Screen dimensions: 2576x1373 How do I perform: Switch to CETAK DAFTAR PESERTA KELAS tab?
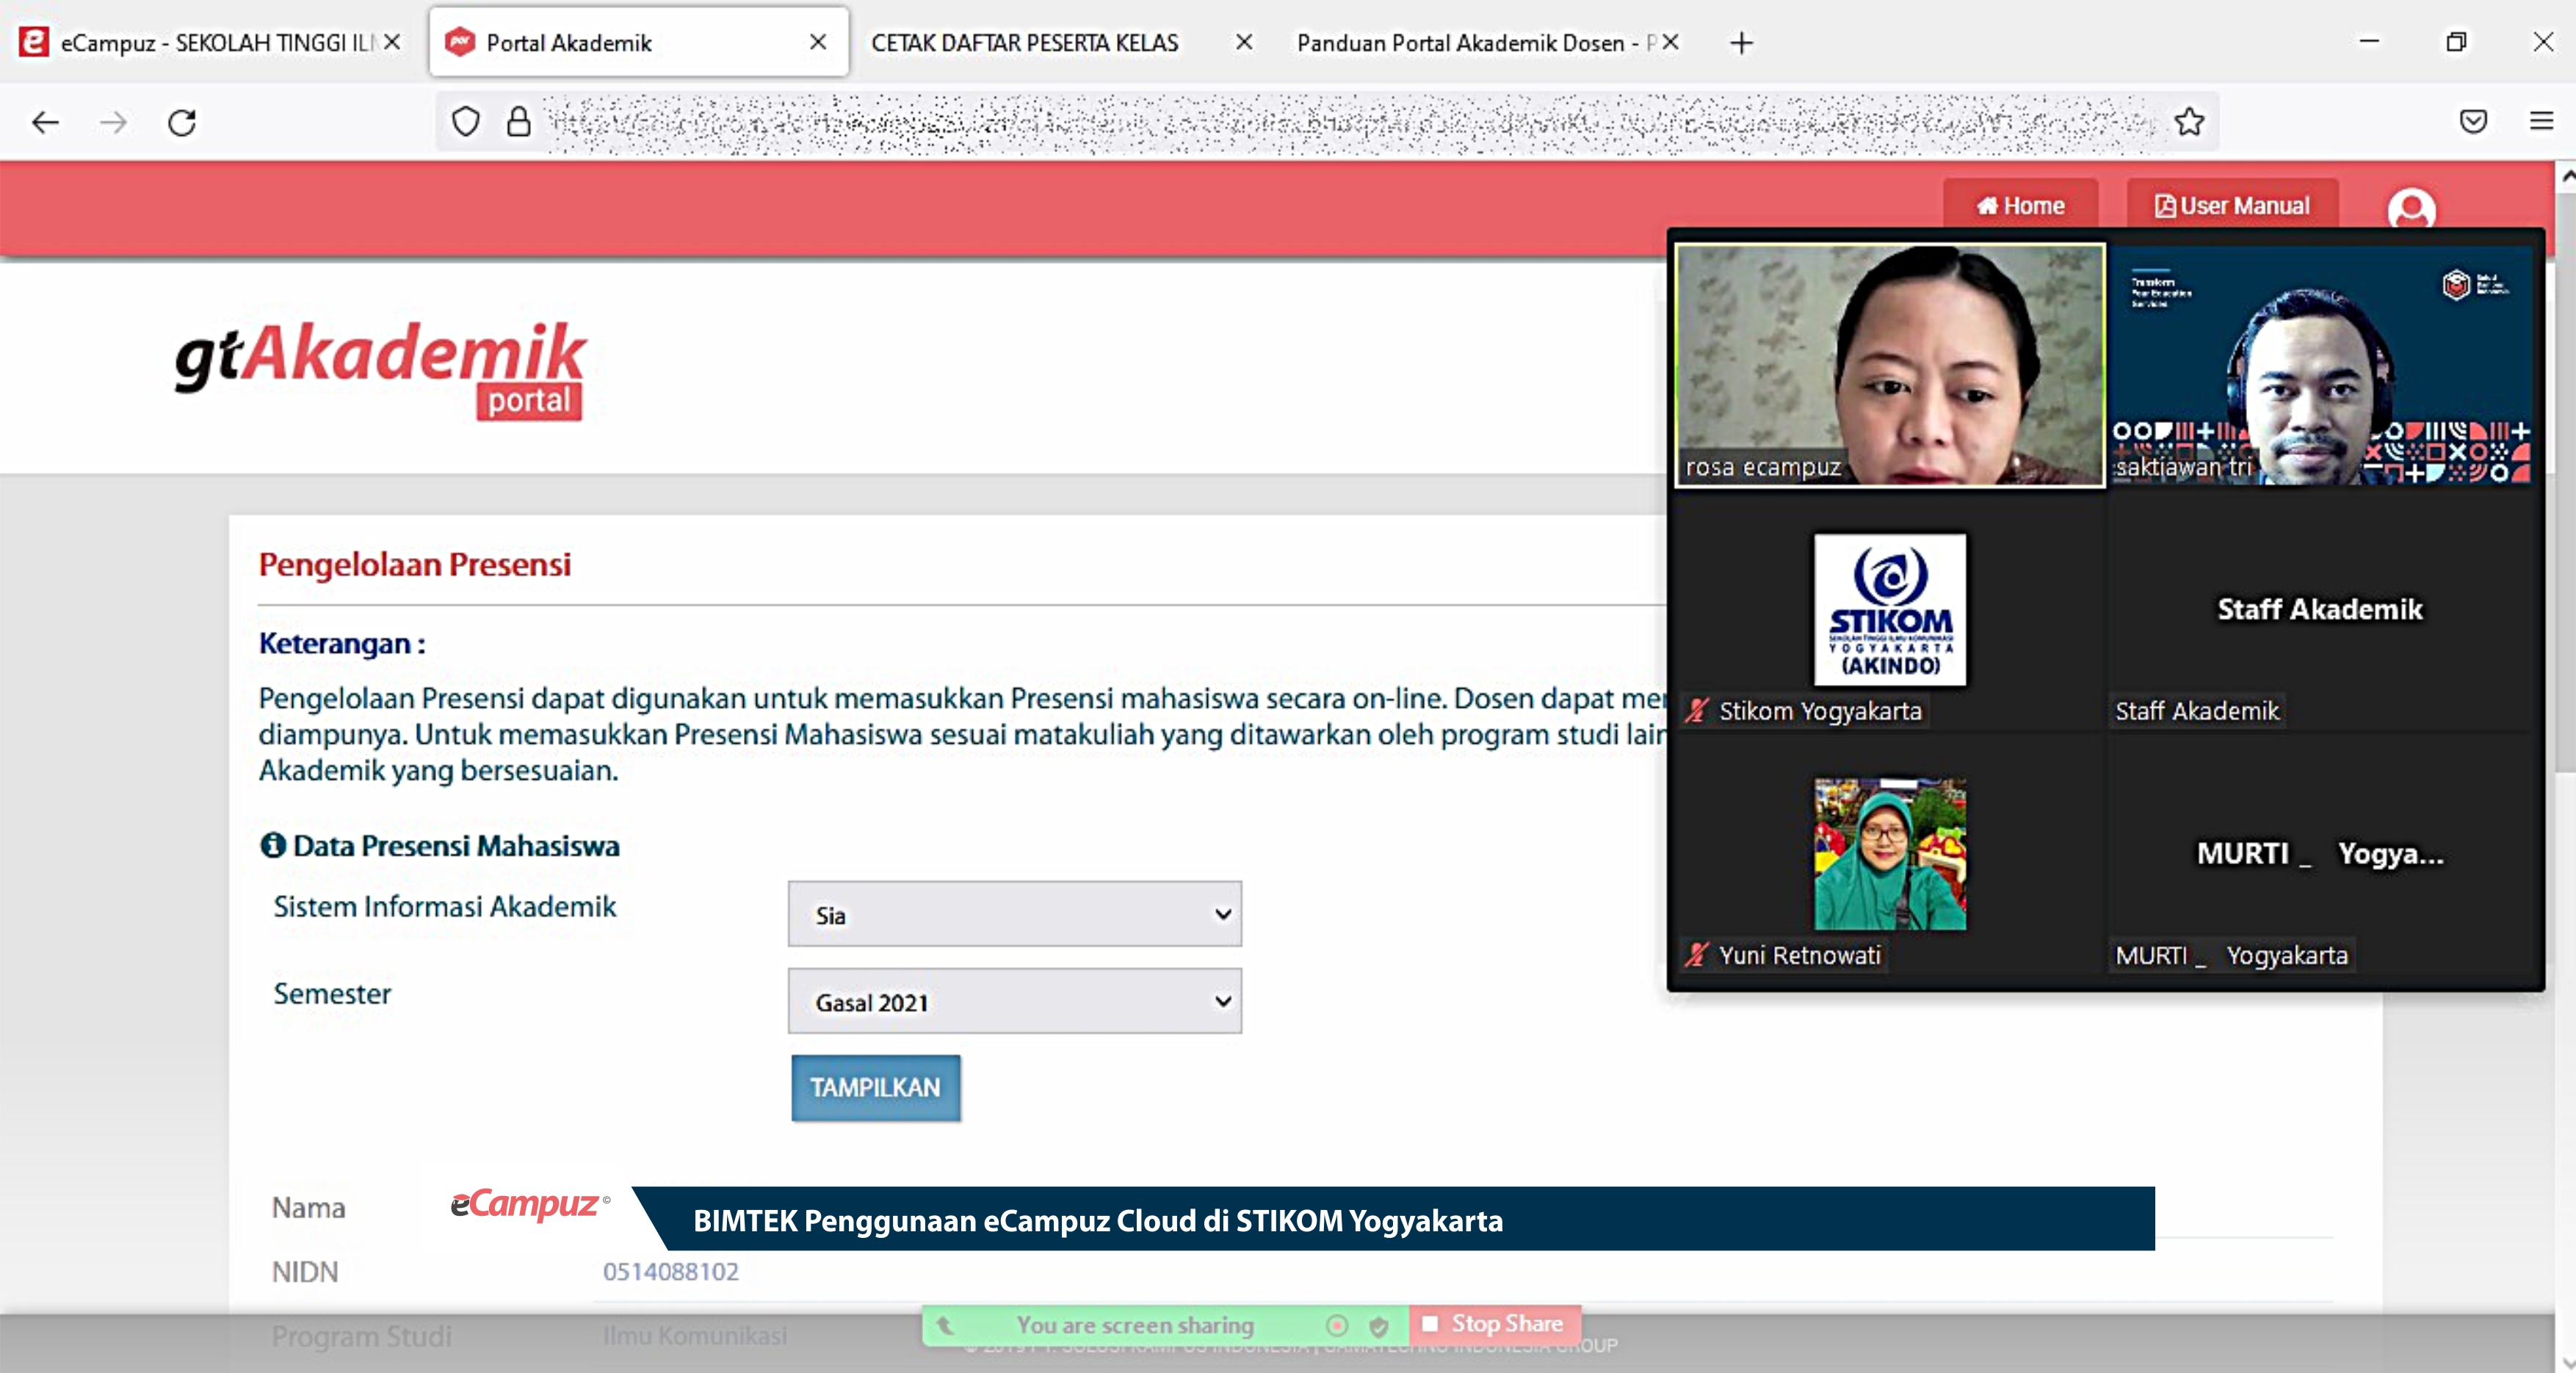[1063, 42]
